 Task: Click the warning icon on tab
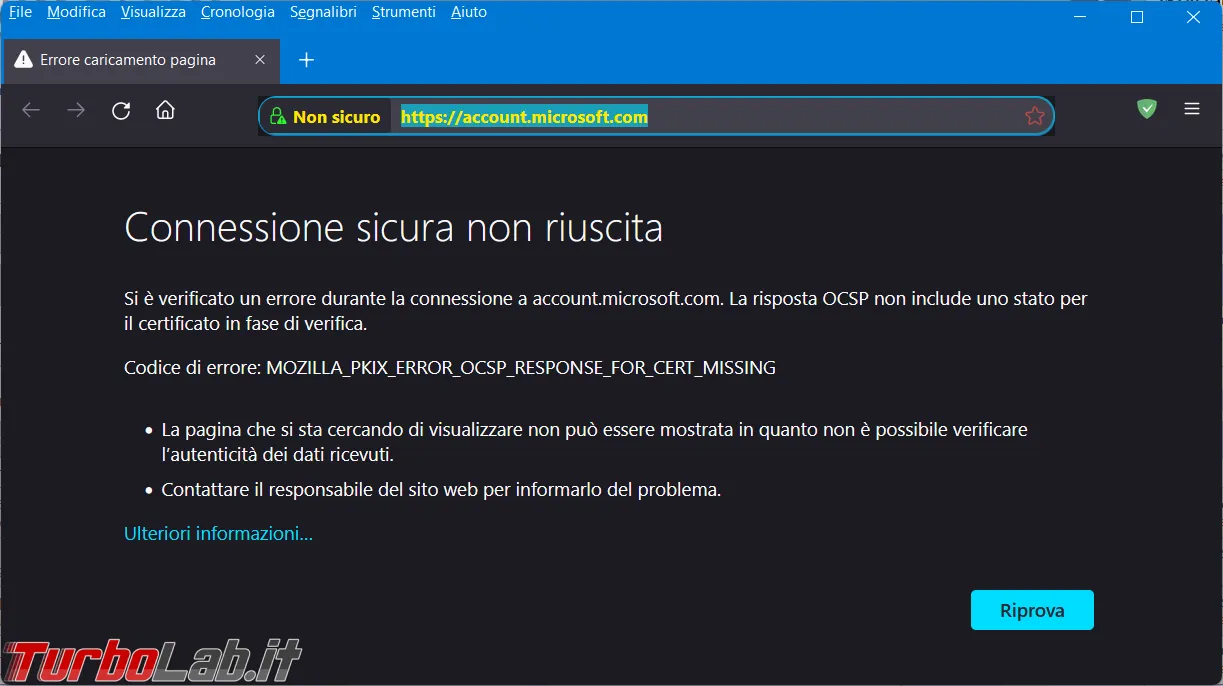(23, 60)
